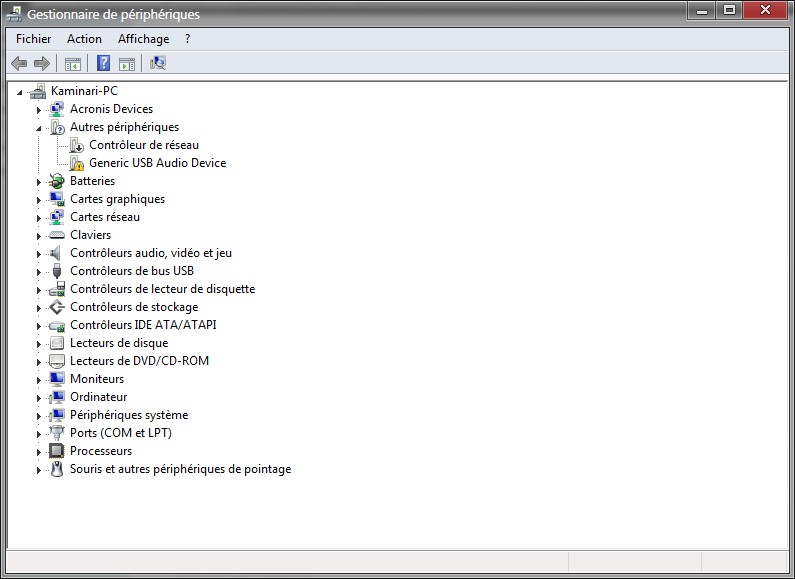Select the Kaminari-PC label
This screenshot has height=579, width=795.
(x=84, y=91)
